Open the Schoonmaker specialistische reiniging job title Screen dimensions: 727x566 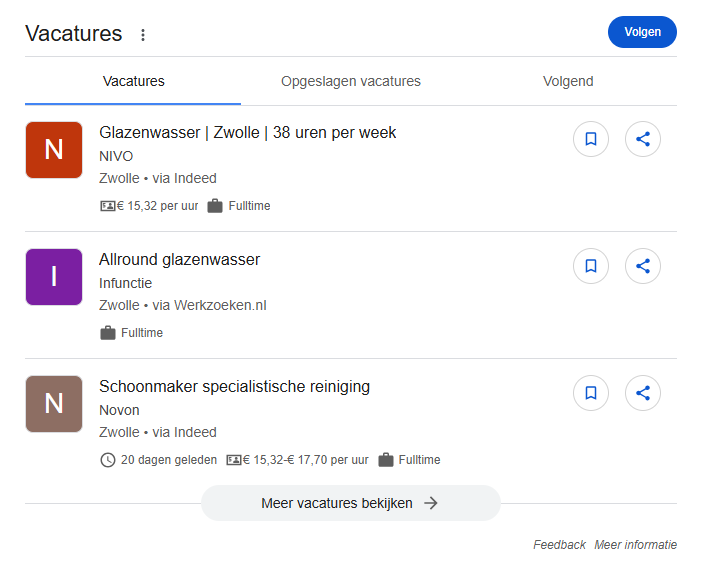point(235,387)
